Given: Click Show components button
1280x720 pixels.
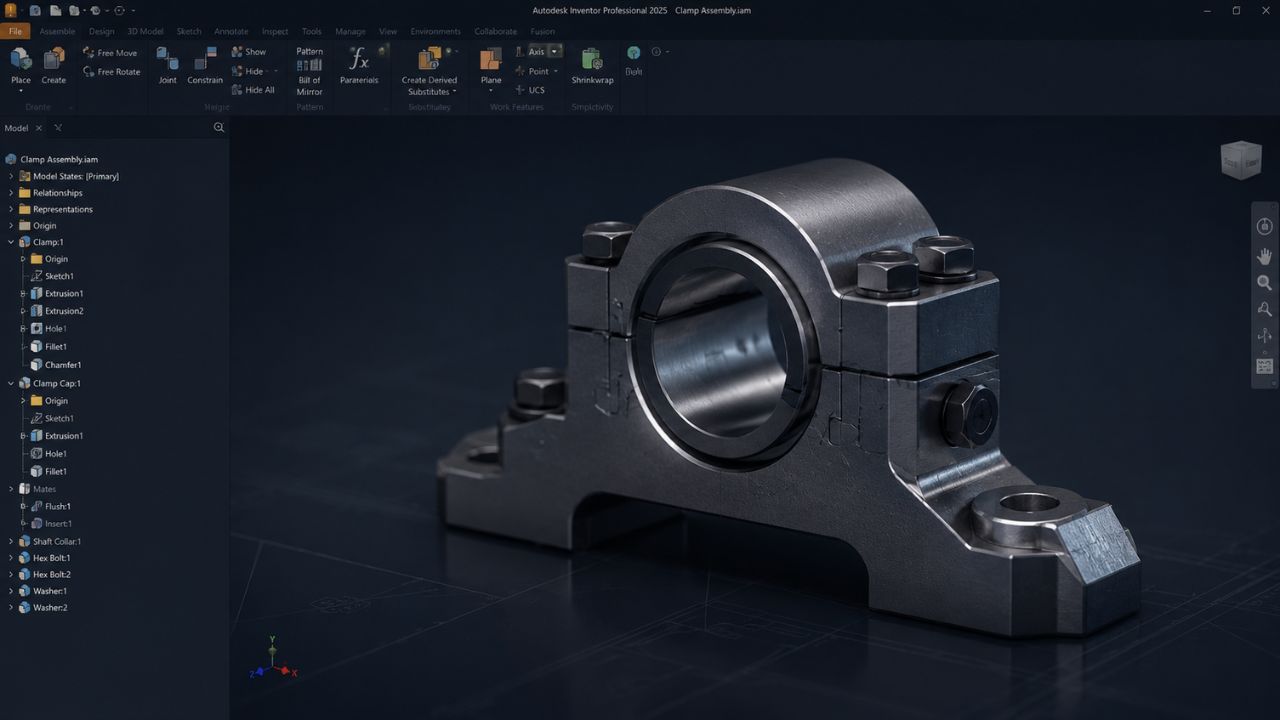Looking at the screenshot, I should point(249,52).
